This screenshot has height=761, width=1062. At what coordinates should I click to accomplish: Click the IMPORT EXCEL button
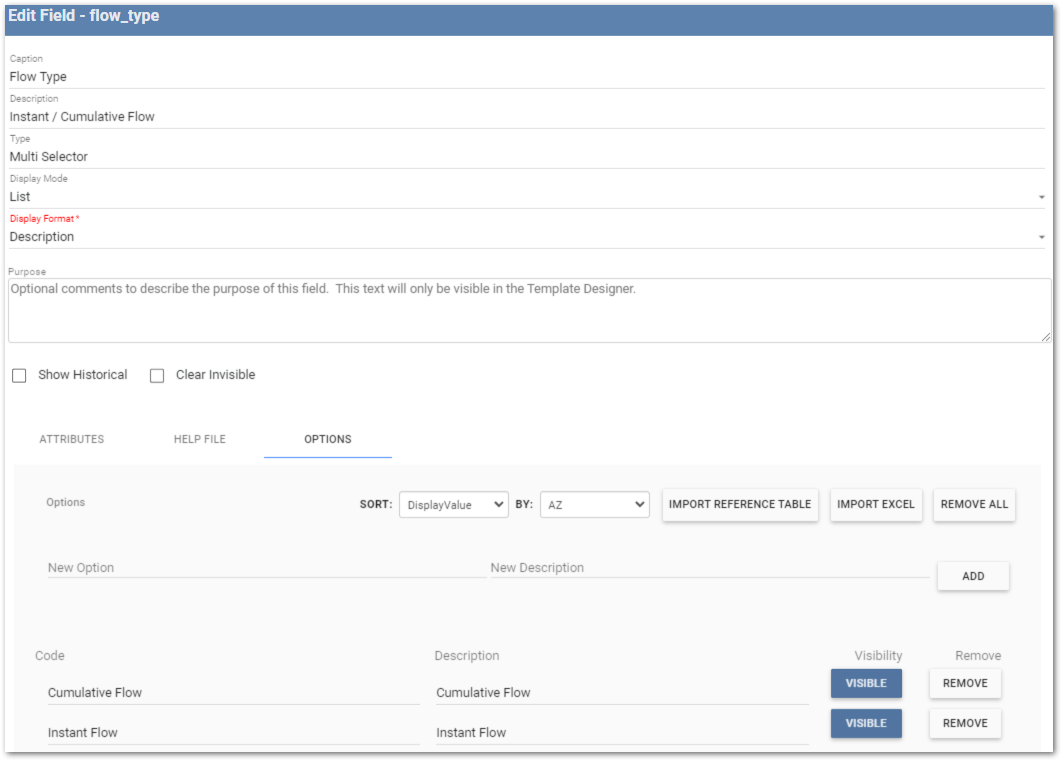pos(876,505)
